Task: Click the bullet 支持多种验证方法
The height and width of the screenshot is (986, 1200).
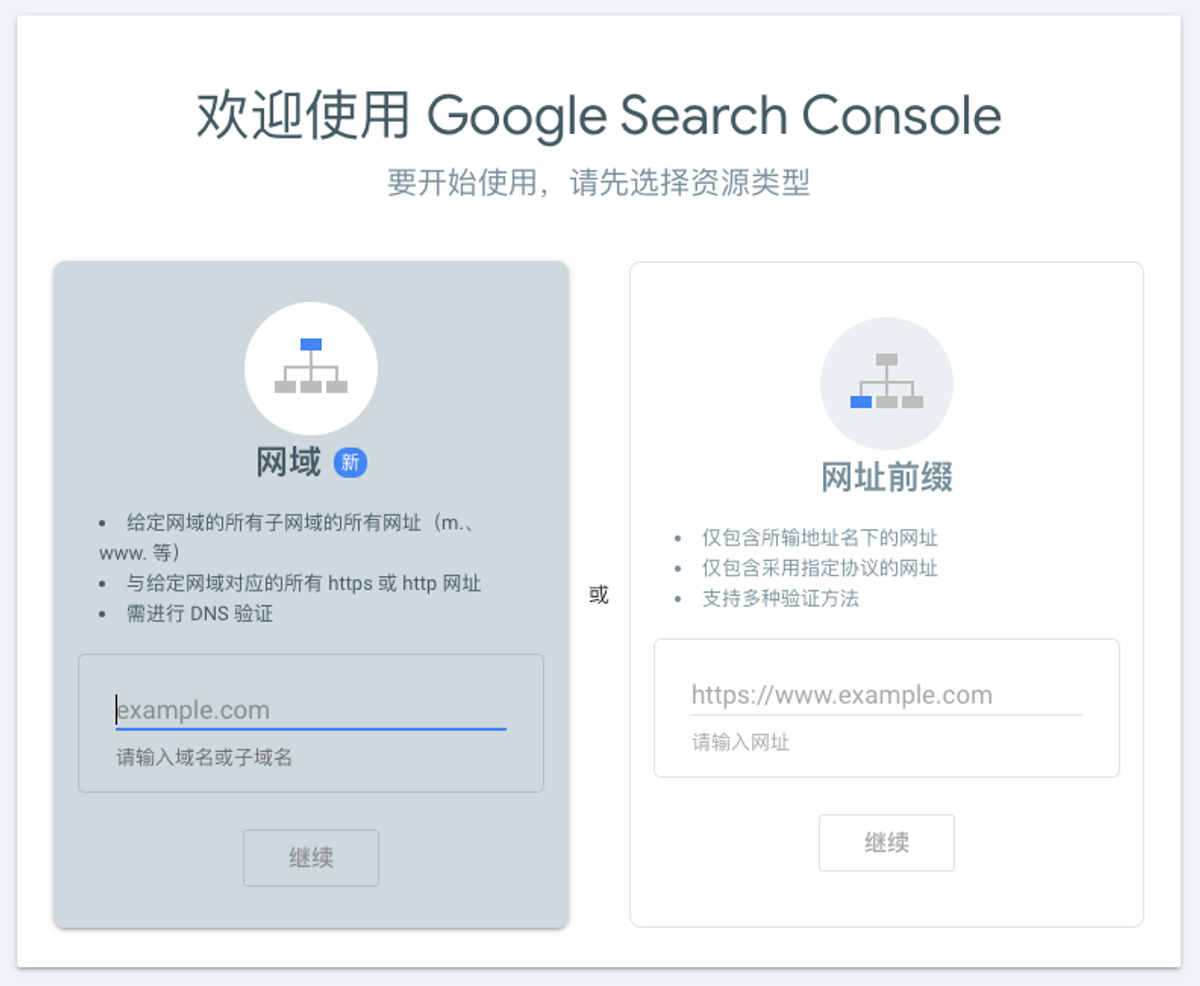Action: coord(780,599)
